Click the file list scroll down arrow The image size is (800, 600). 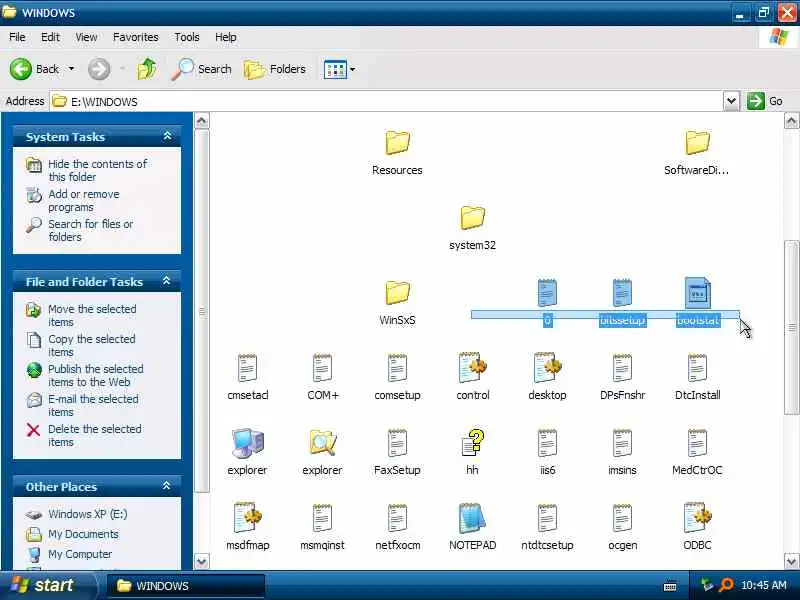[791, 561]
